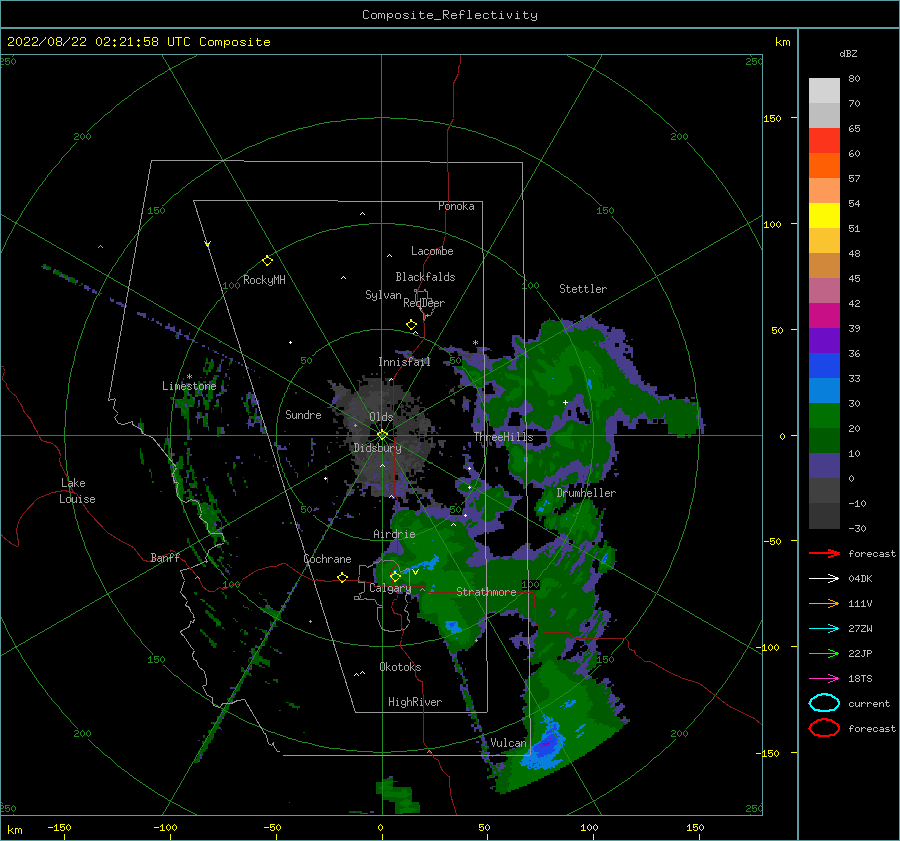Click the green 22JP arrow icon

[x=824, y=653]
